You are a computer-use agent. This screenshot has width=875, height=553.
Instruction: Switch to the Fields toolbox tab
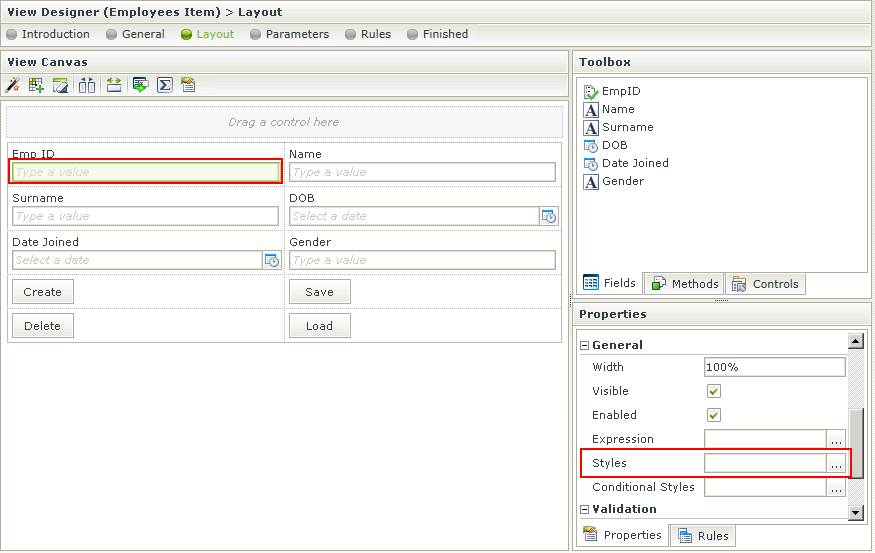610,283
